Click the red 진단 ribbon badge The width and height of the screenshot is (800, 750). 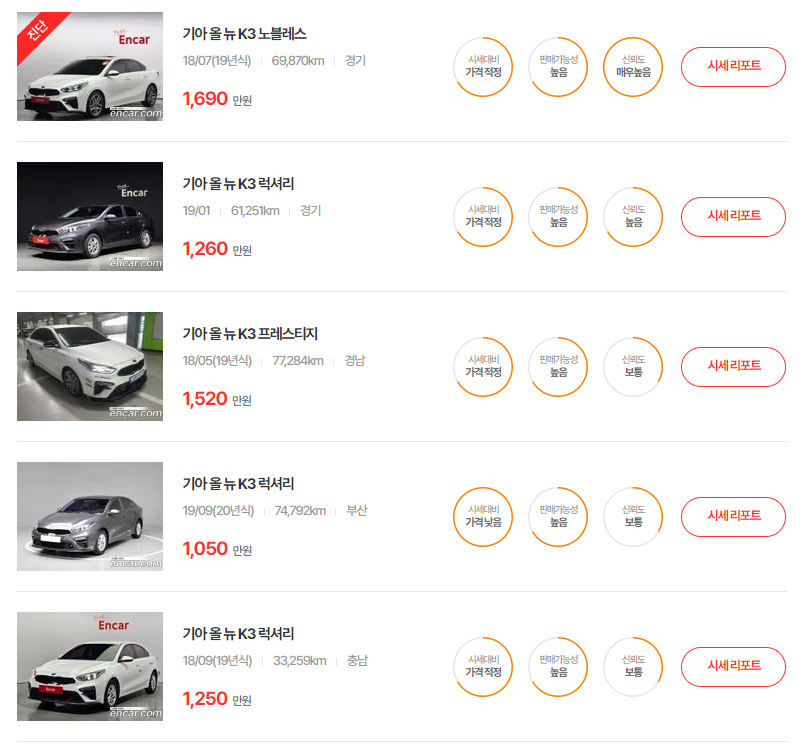tap(38, 32)
